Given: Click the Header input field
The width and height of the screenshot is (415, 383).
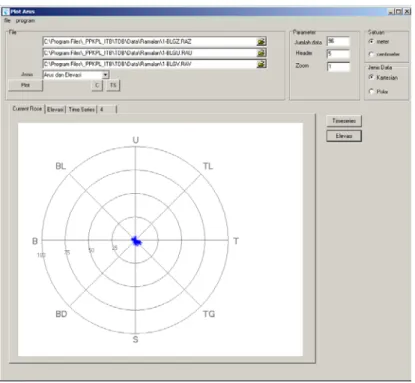Looking at the screenshot, I should point(338,54).
